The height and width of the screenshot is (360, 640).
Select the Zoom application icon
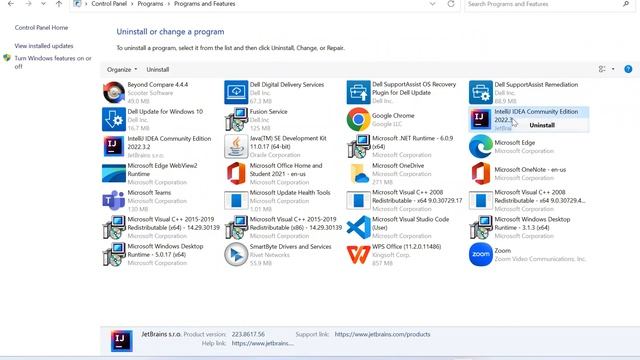[x=481, y=254]
